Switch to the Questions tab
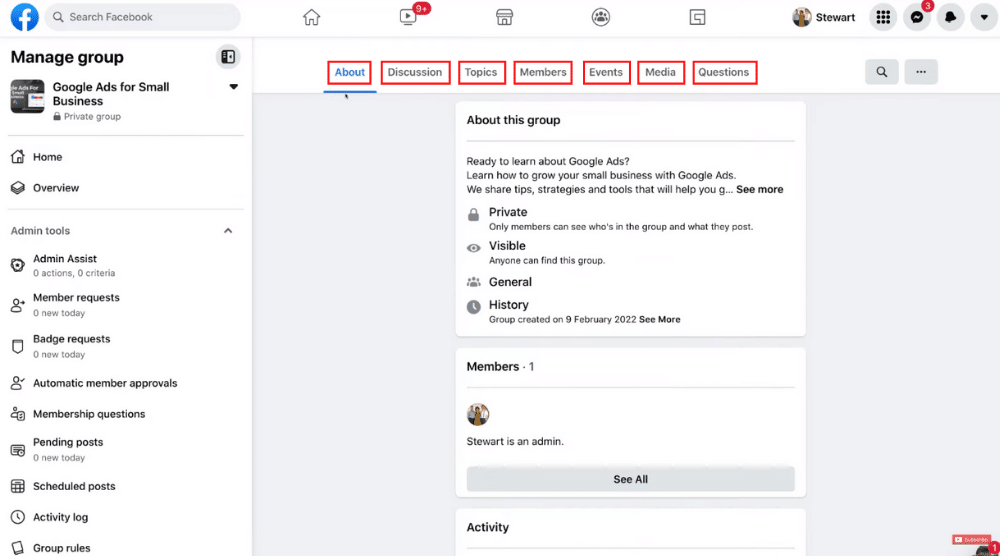 tap(724, 73)
